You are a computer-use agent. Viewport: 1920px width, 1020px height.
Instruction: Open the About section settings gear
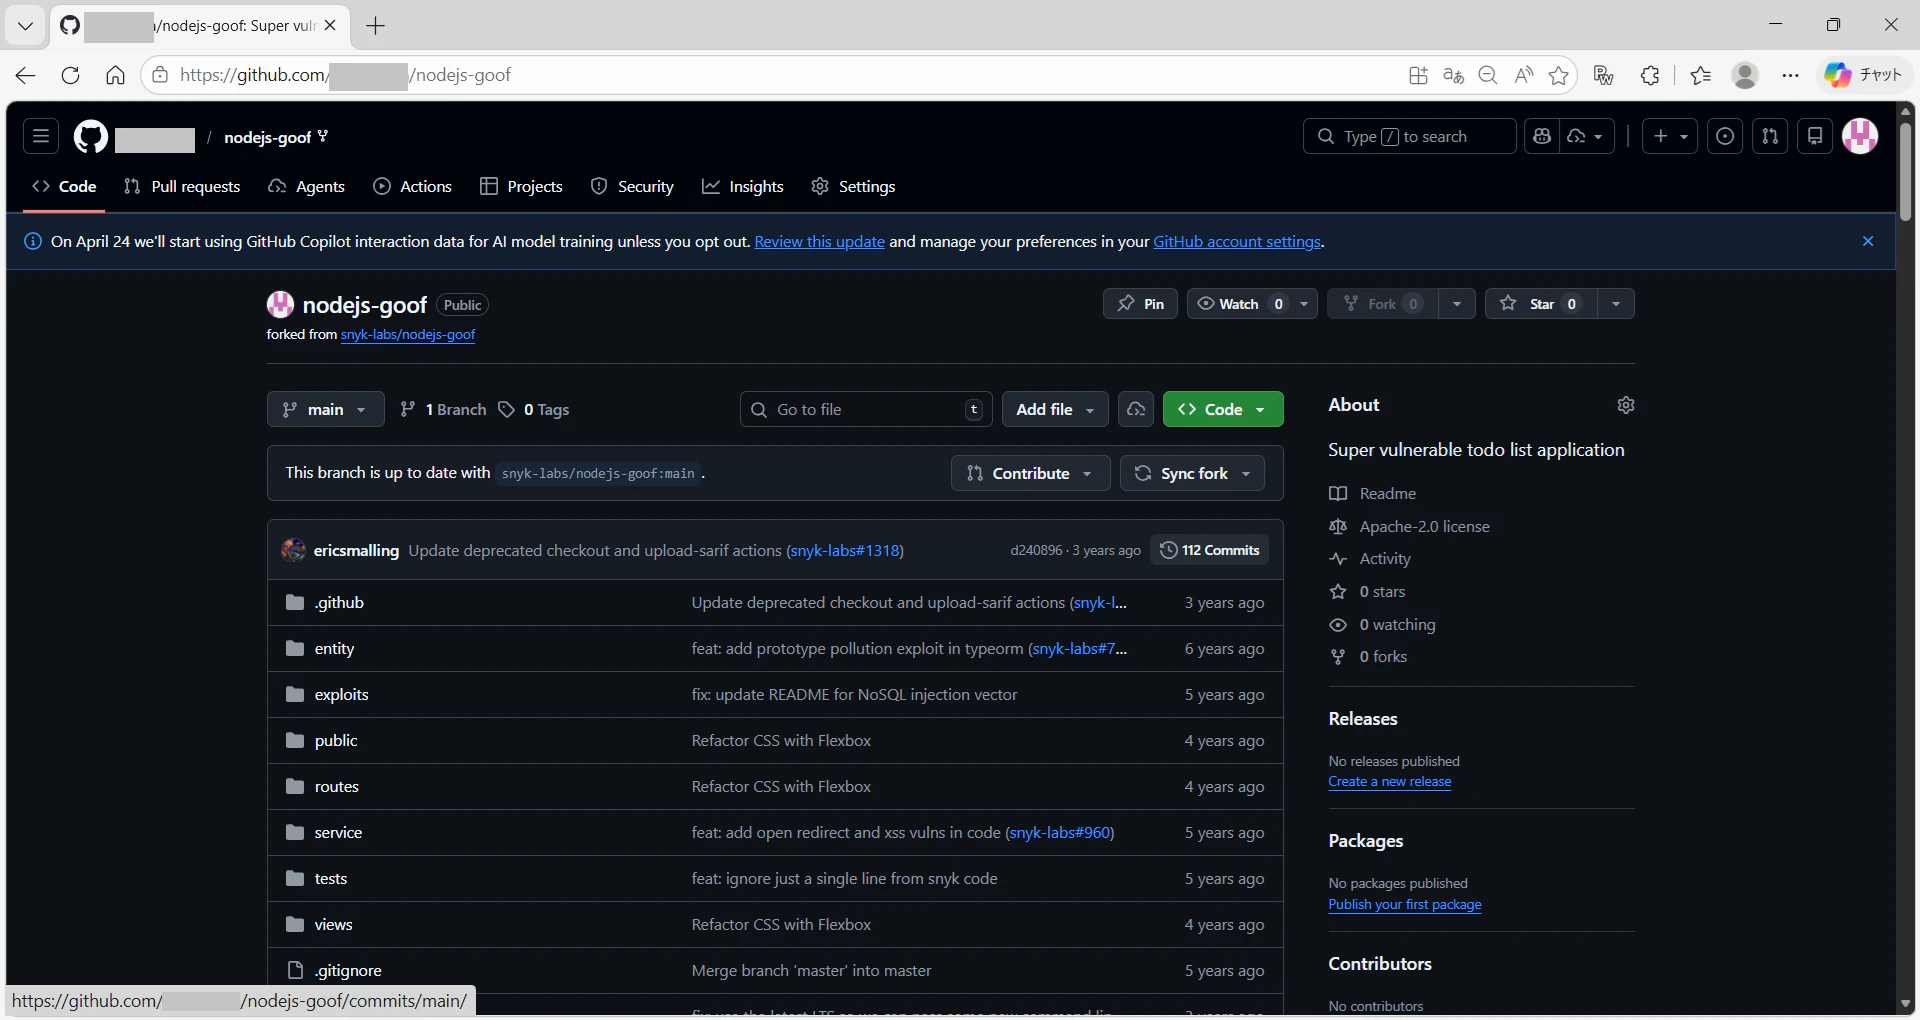1626,405
